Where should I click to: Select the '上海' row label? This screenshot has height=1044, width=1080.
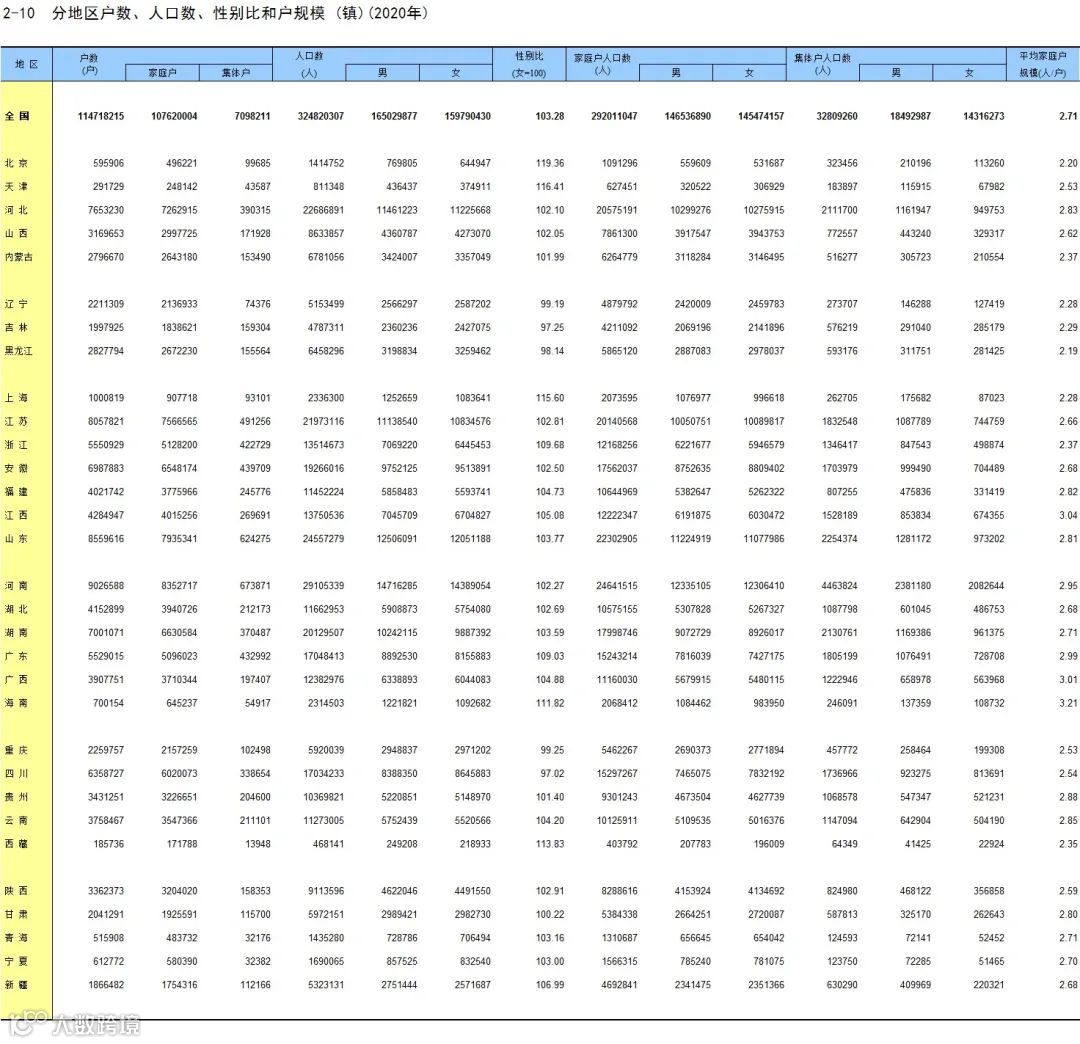(17, 397)
